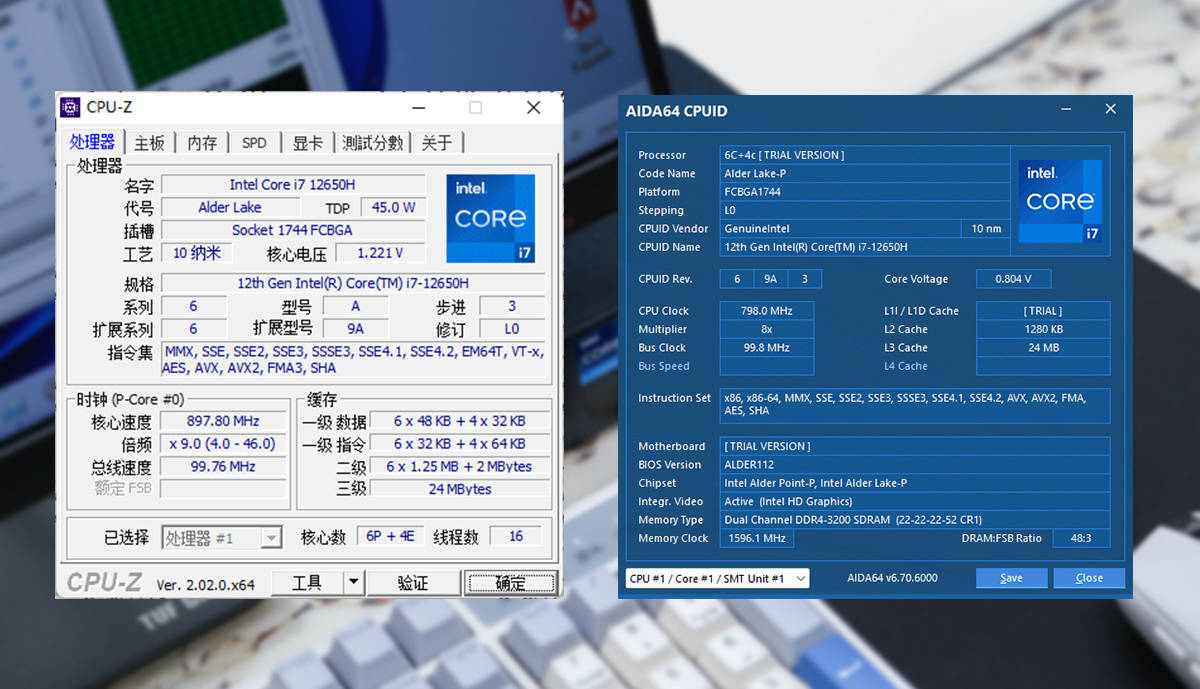Select the 处理器 tab in CPU-Z
This screenshot has height=689, width=1200.
(x=93, y=142)
